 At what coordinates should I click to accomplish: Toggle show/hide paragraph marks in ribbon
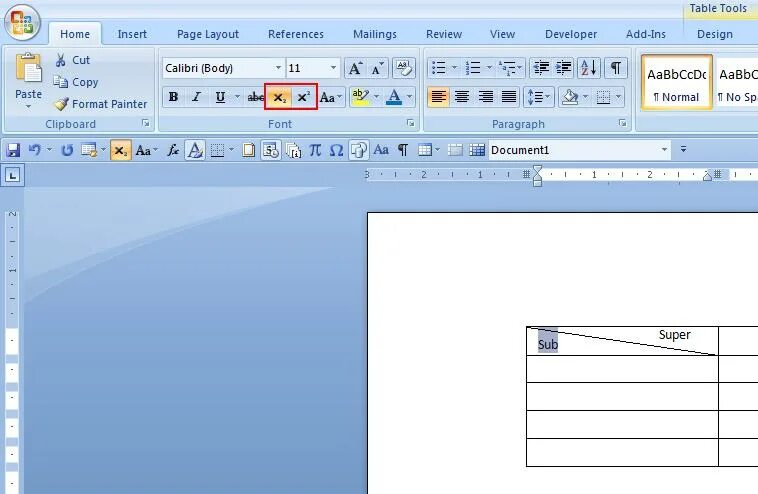(x=615, y=68)
